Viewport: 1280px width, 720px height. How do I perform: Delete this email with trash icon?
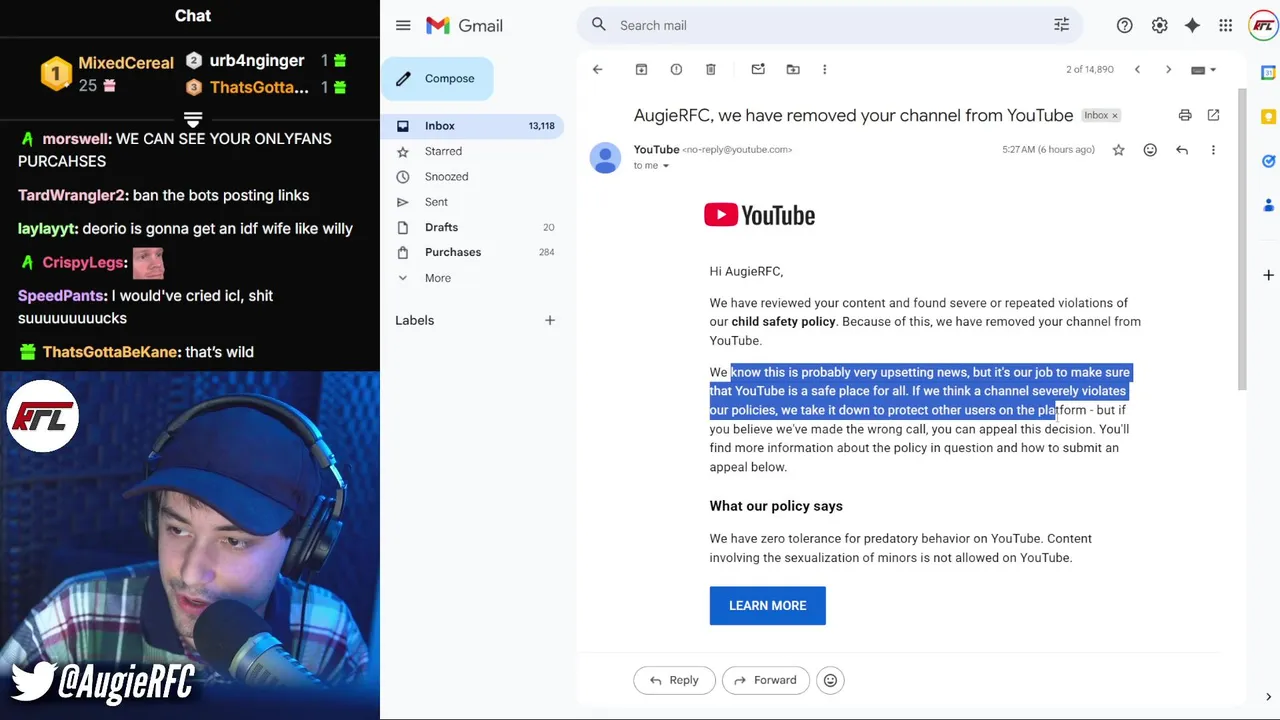[711, 69]
